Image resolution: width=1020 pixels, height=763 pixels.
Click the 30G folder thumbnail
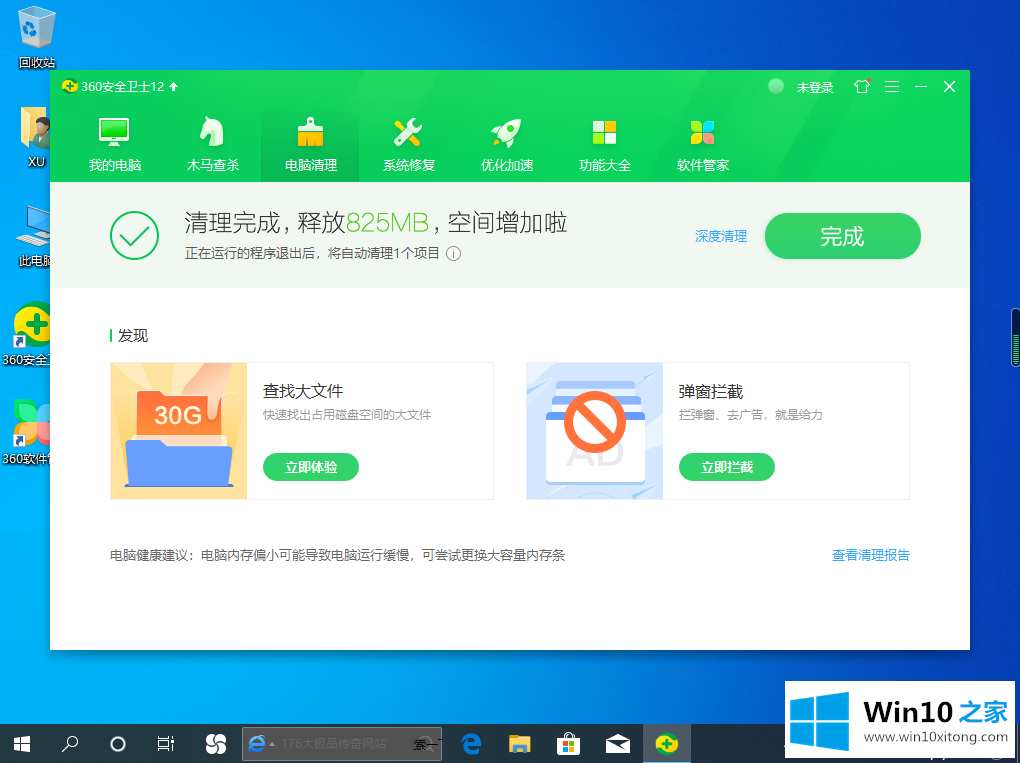pyautogui.click(x=179, y=431)
